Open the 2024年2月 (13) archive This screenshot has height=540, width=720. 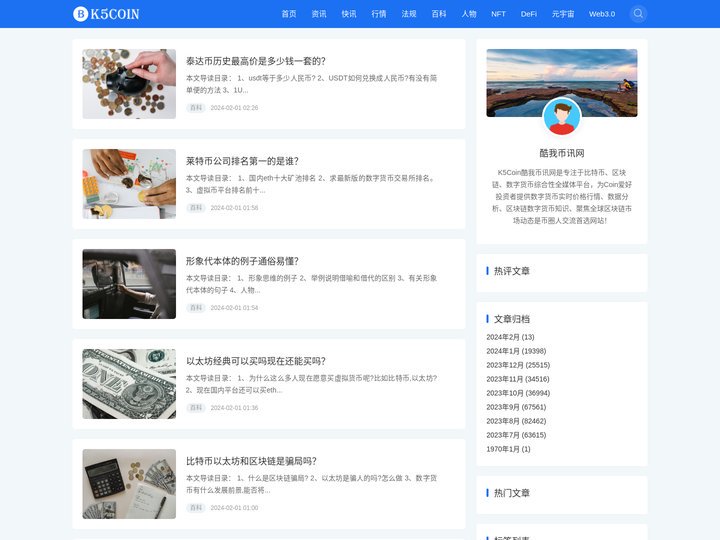point(510,337)
